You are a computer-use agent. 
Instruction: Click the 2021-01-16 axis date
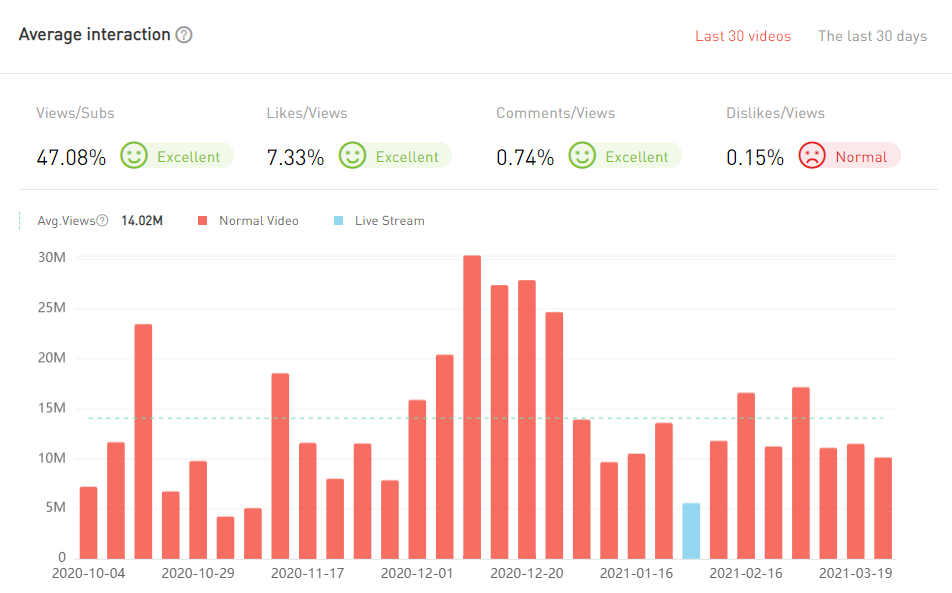[x=636, y=574]
